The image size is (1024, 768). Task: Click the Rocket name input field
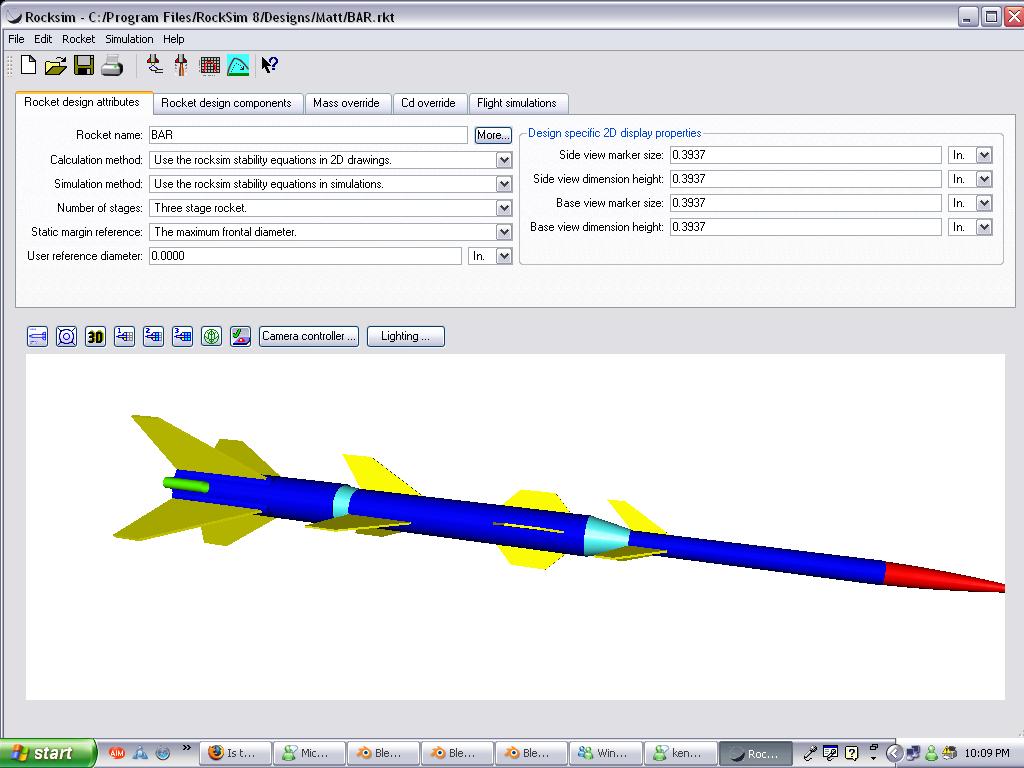(x=308, y=135)
